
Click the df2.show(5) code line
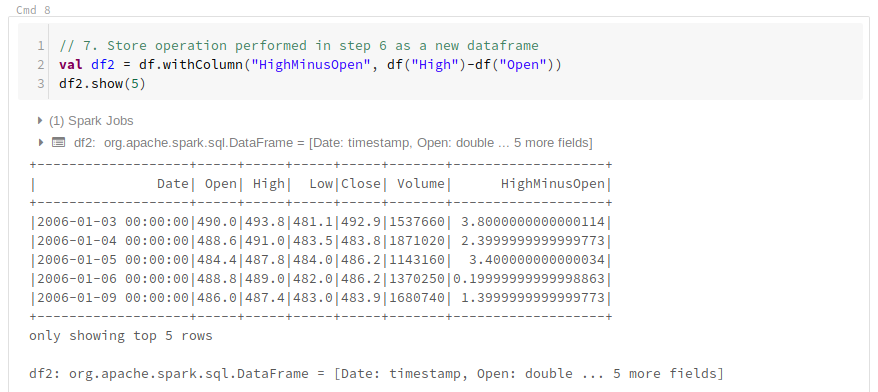[102, 84]
